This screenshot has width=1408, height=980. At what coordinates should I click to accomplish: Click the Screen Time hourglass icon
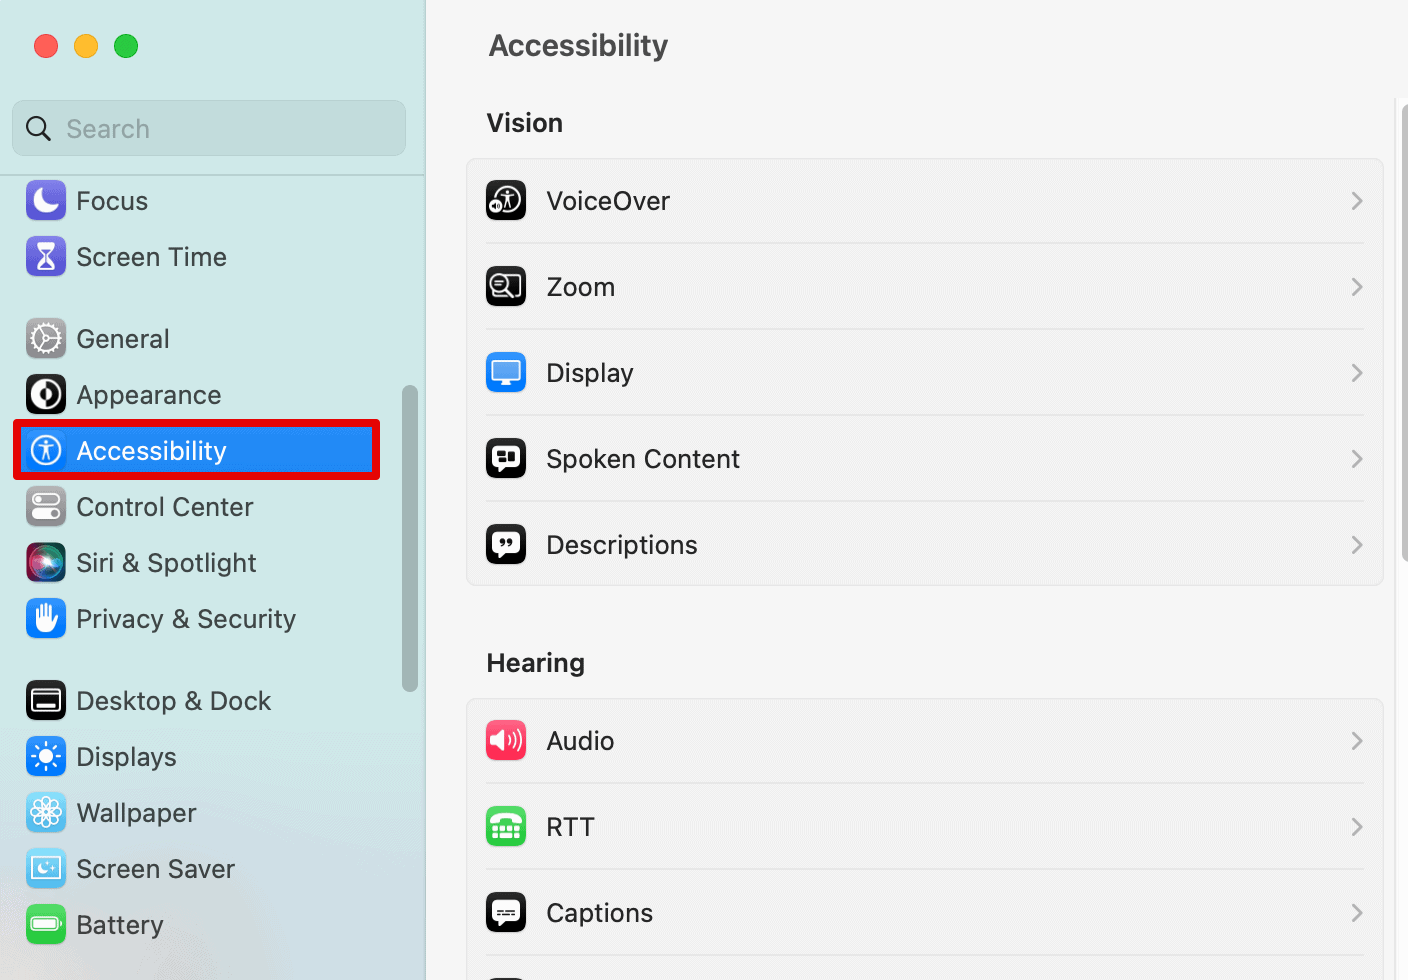pyautogui.click(x=46, y=257)
